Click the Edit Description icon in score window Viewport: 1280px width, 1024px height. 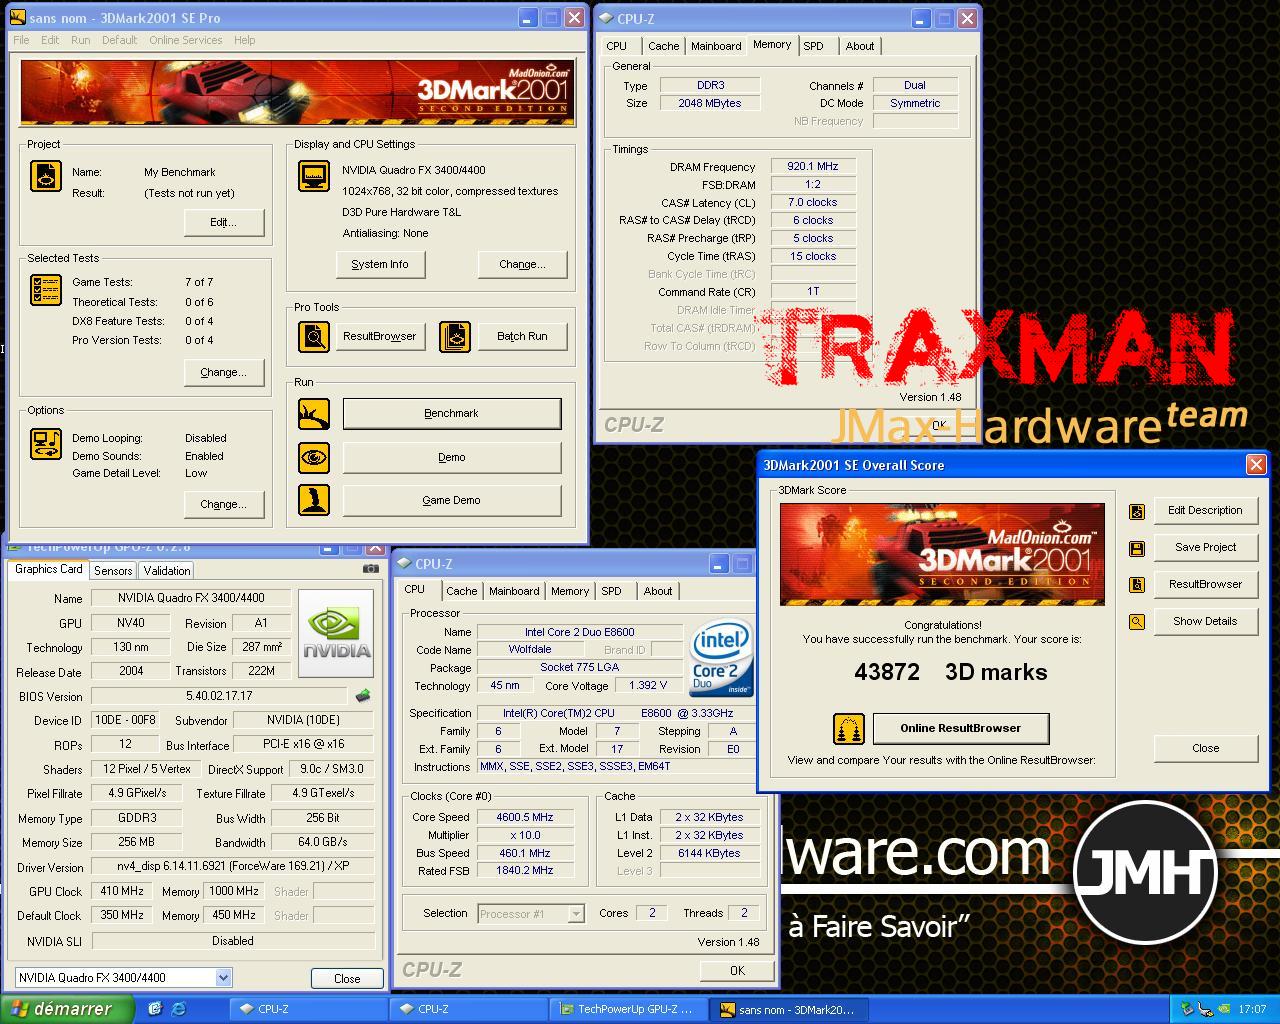point(1137,511)
